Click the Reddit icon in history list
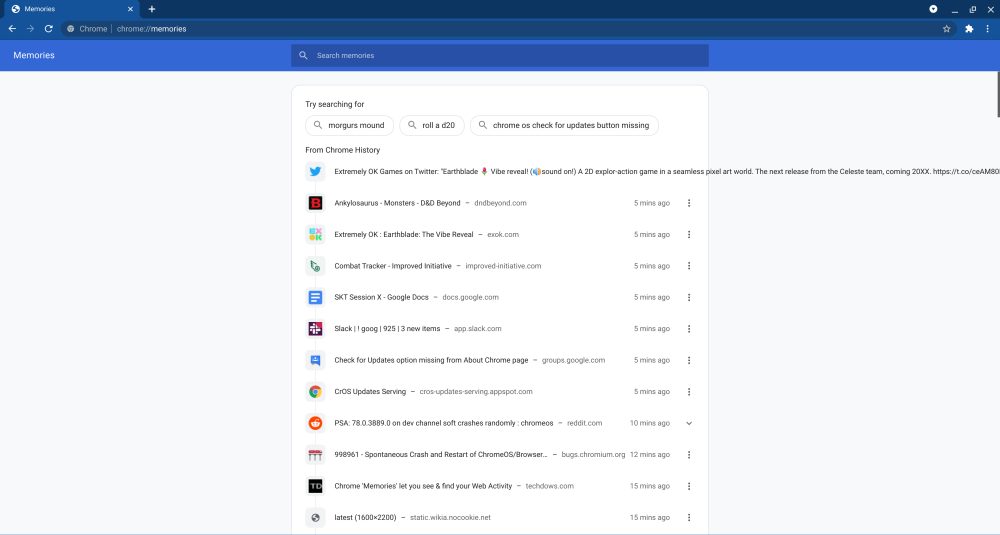The image size is (1000, 535). click(315, 423)
